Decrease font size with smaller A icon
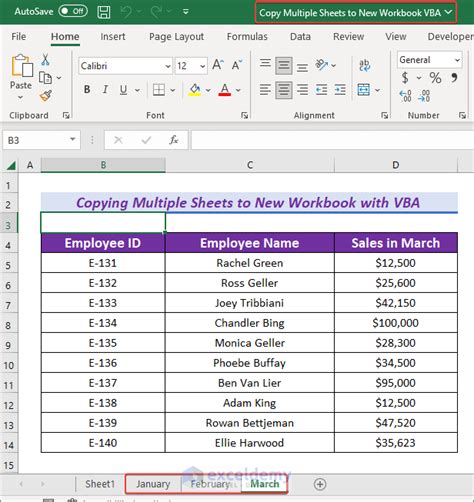Image resolution: width=474 pixels, height=502 pixels. [237, 65]
